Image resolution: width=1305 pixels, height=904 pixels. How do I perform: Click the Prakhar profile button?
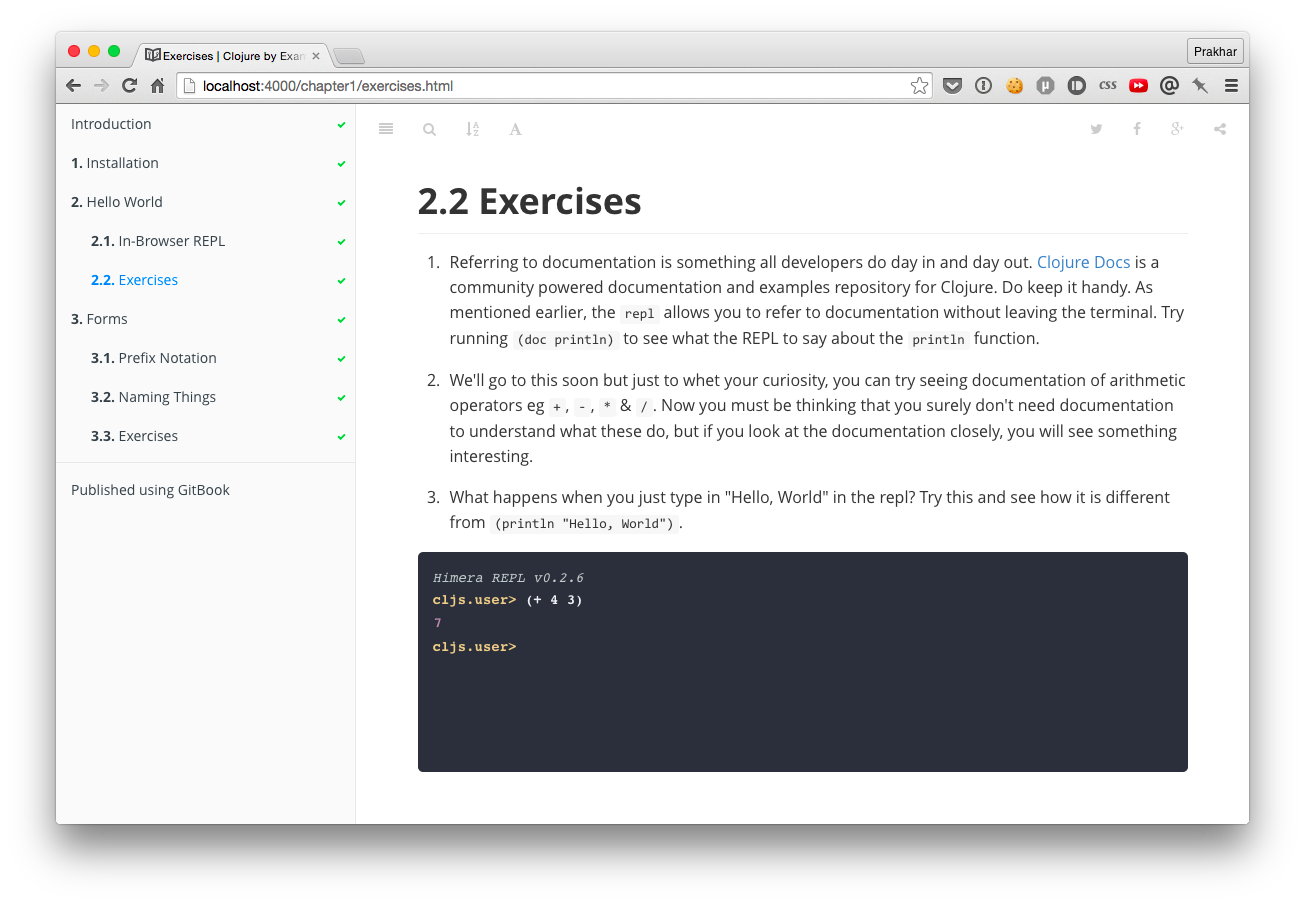coord(1215,51)
